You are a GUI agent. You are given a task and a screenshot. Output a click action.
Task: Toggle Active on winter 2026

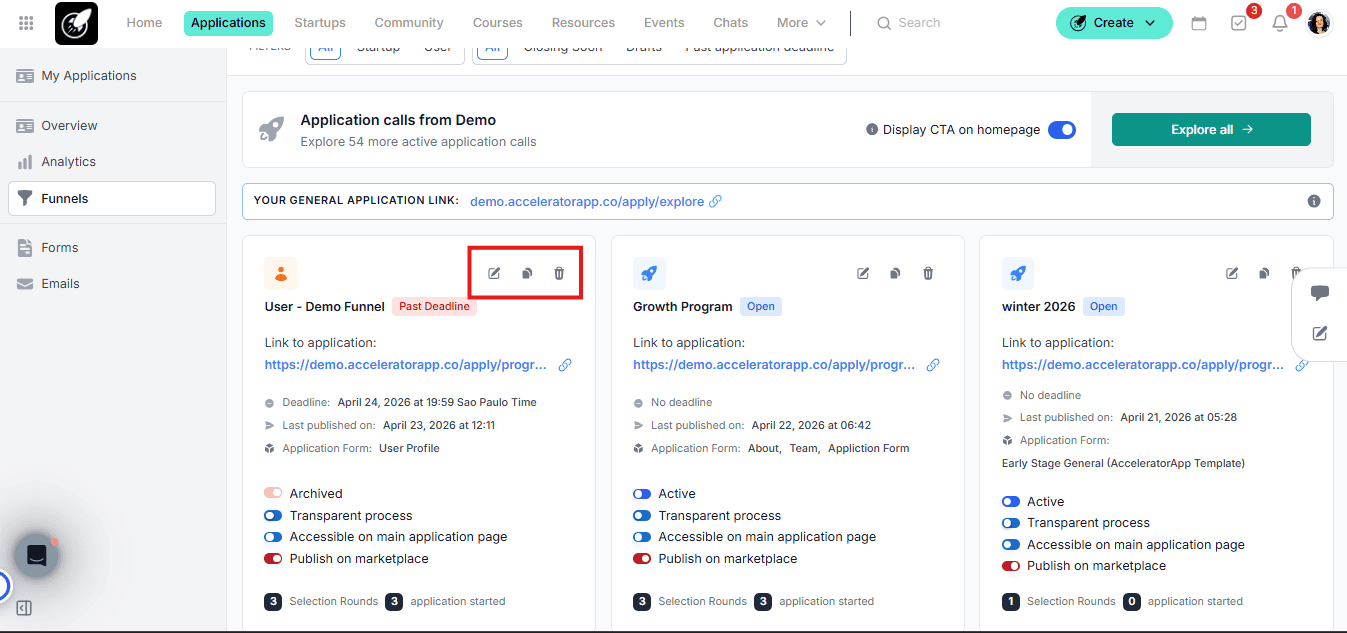click(x=1011, y=501)
